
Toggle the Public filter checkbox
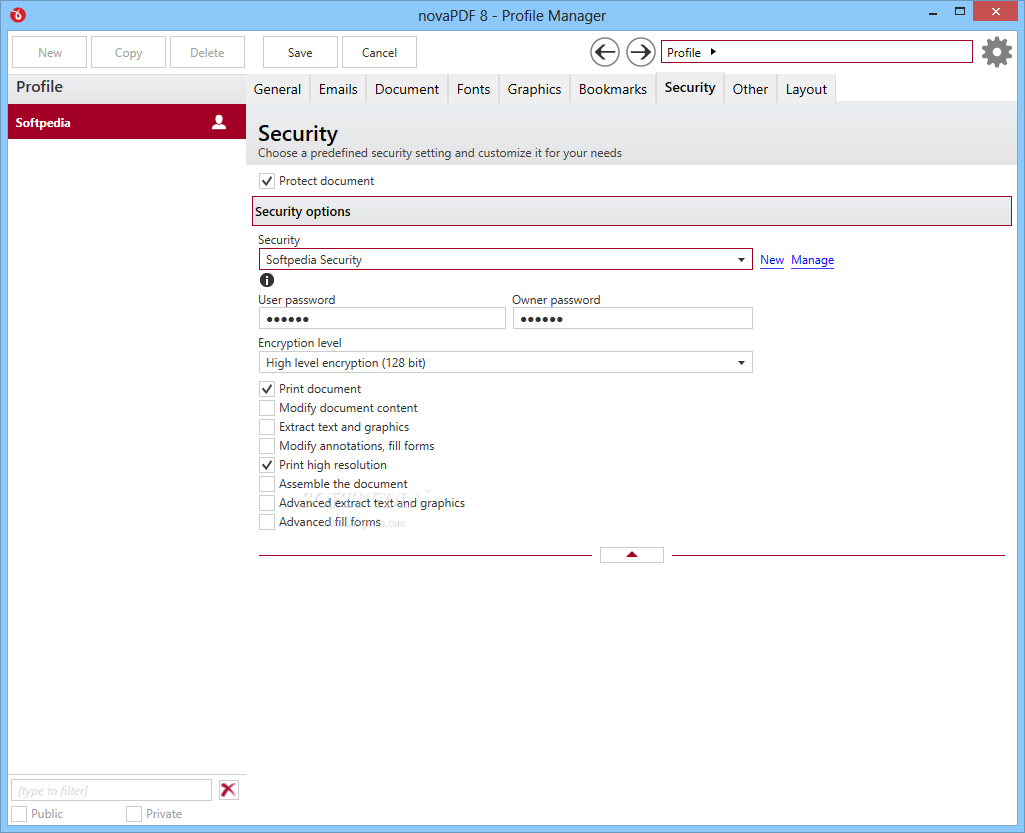[20, 814]
